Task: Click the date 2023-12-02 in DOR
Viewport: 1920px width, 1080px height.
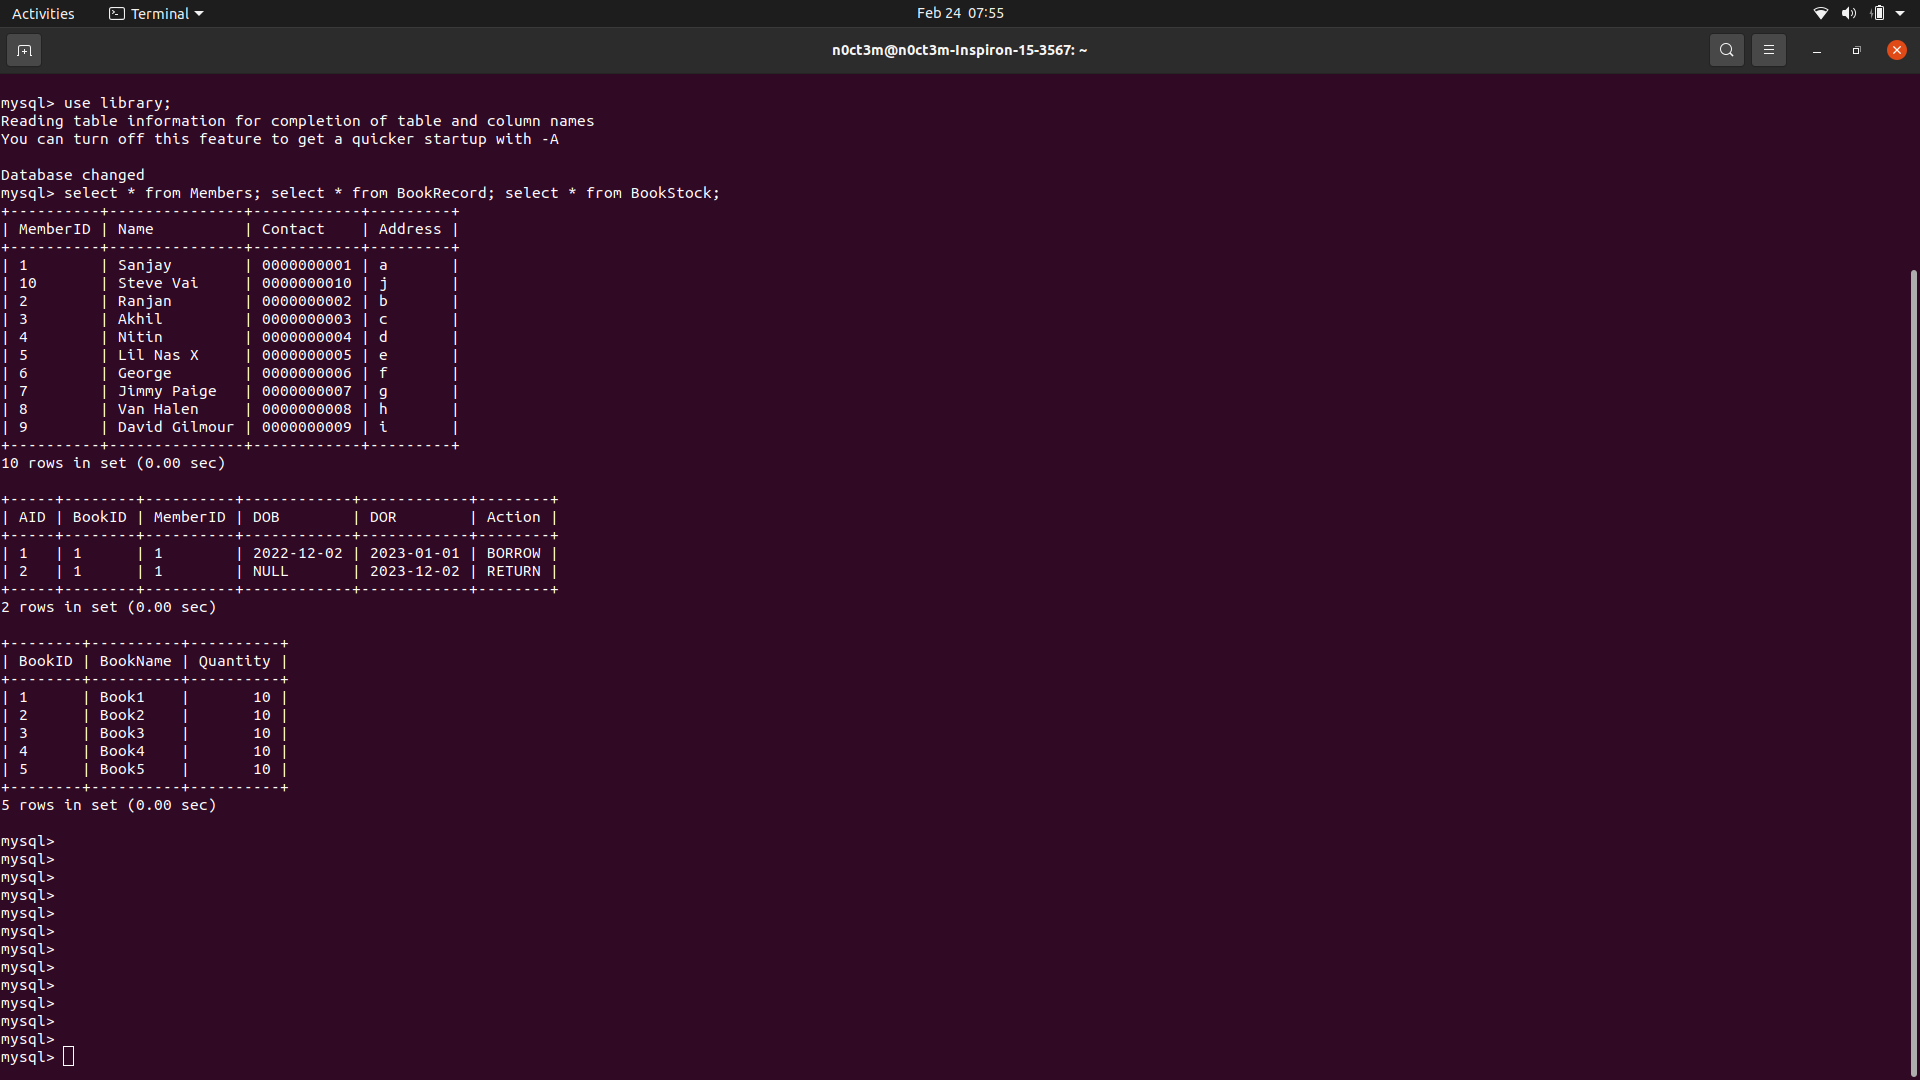Action: click(415, 571)
